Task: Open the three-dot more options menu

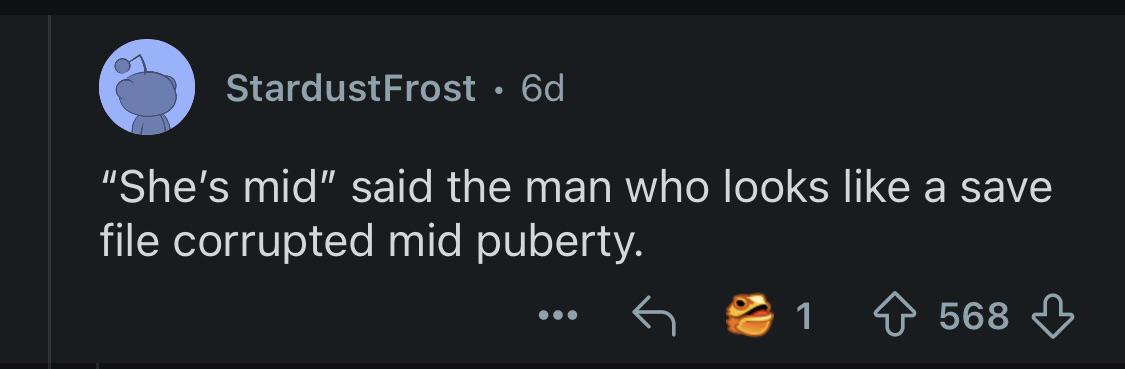Action: tap(559, 314)
